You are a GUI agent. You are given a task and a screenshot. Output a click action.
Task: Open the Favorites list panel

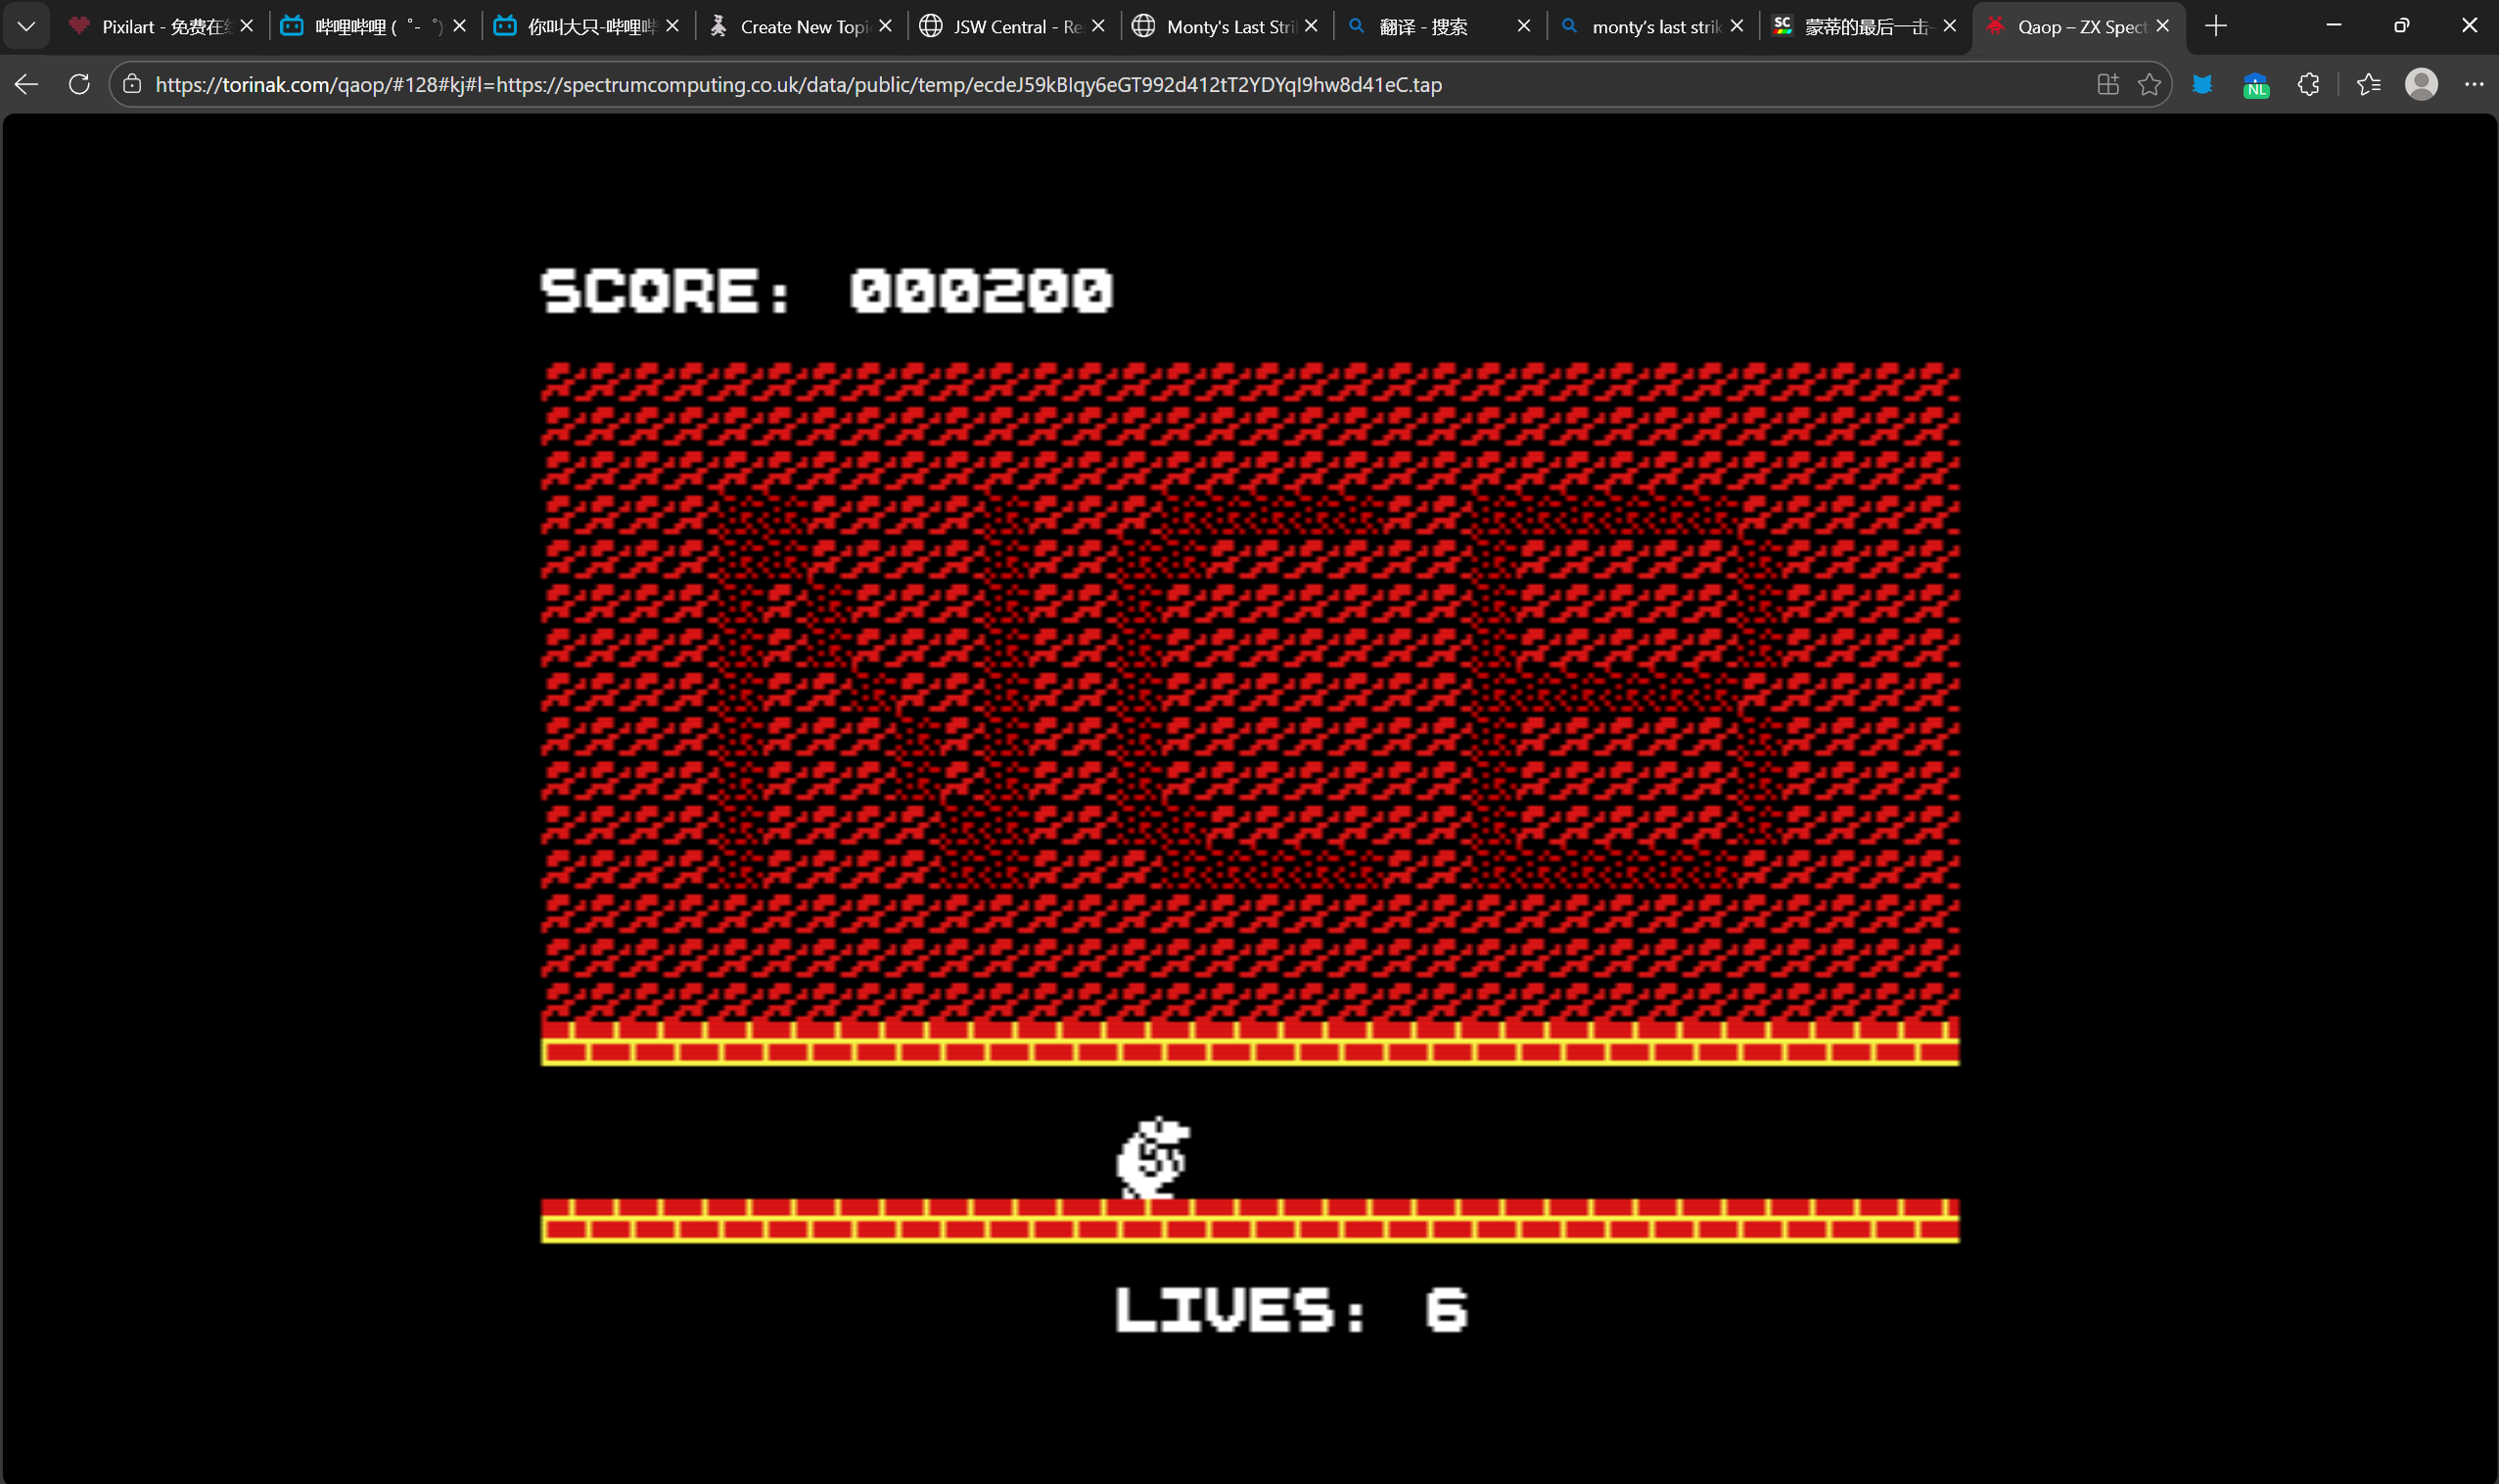(x=2368, y=84)
